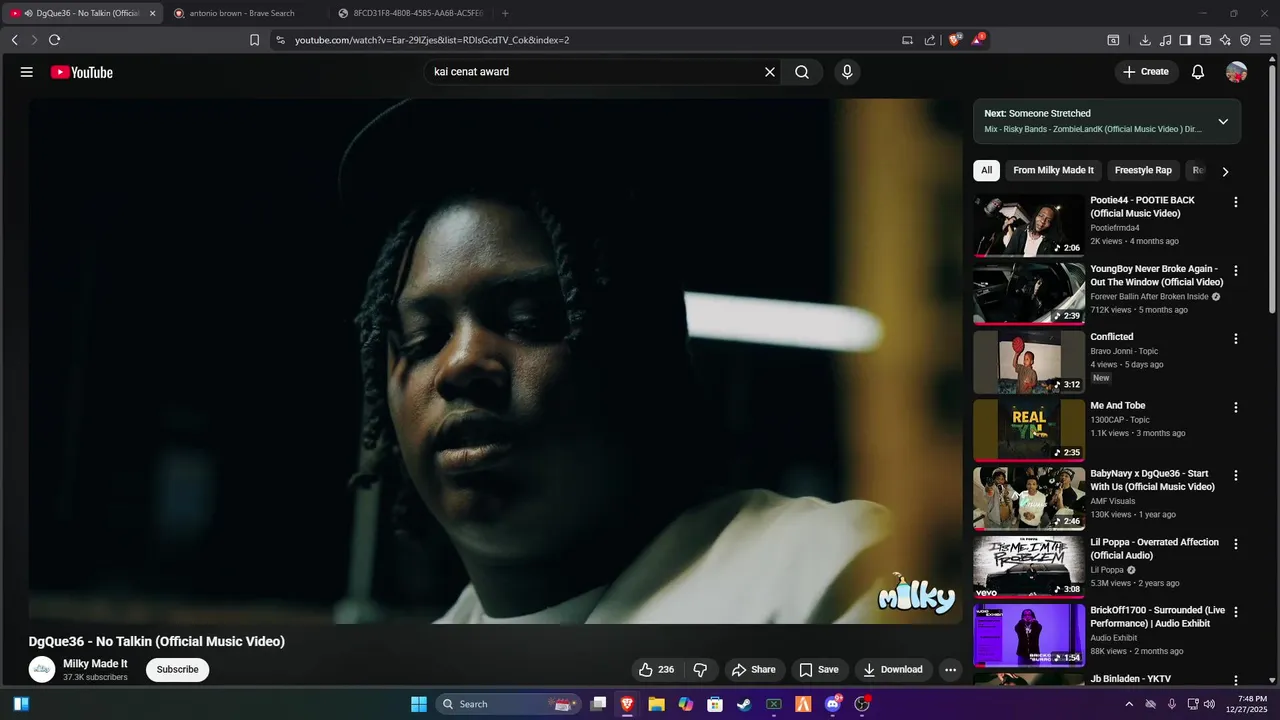Go back in browser history
The height and width of the screenshot is (720, 1280).
pos(14,40)
